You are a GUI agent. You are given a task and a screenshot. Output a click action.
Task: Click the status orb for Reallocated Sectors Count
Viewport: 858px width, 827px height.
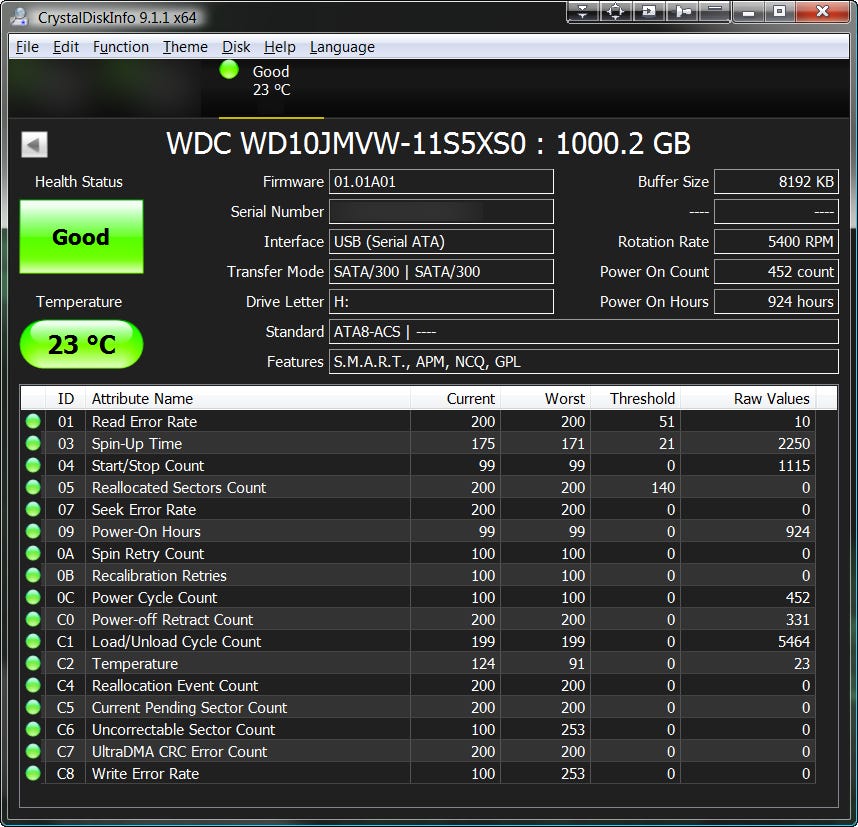click(33, 487)
